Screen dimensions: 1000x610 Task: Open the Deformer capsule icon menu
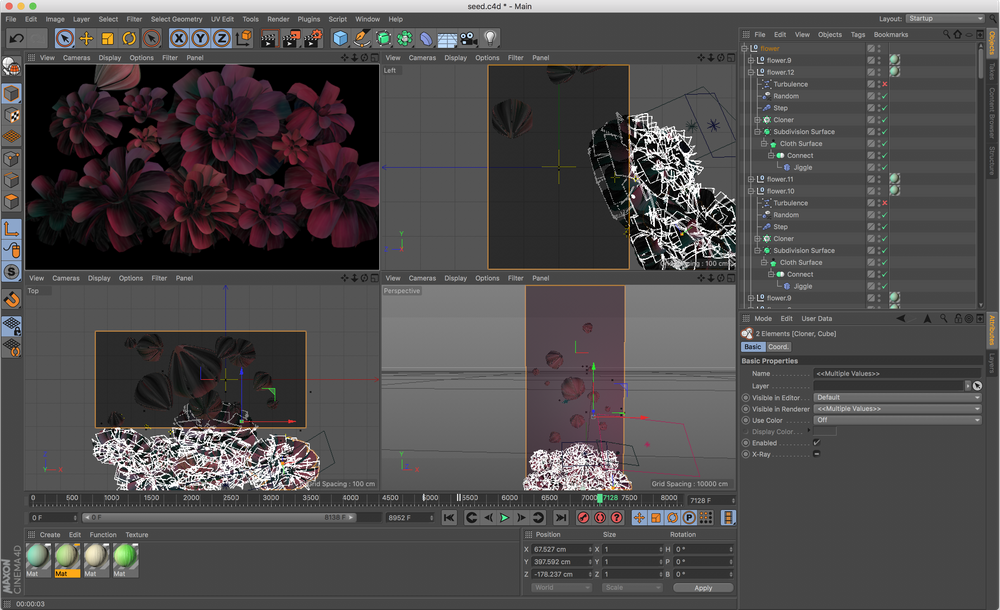click(x=426, y=38)
